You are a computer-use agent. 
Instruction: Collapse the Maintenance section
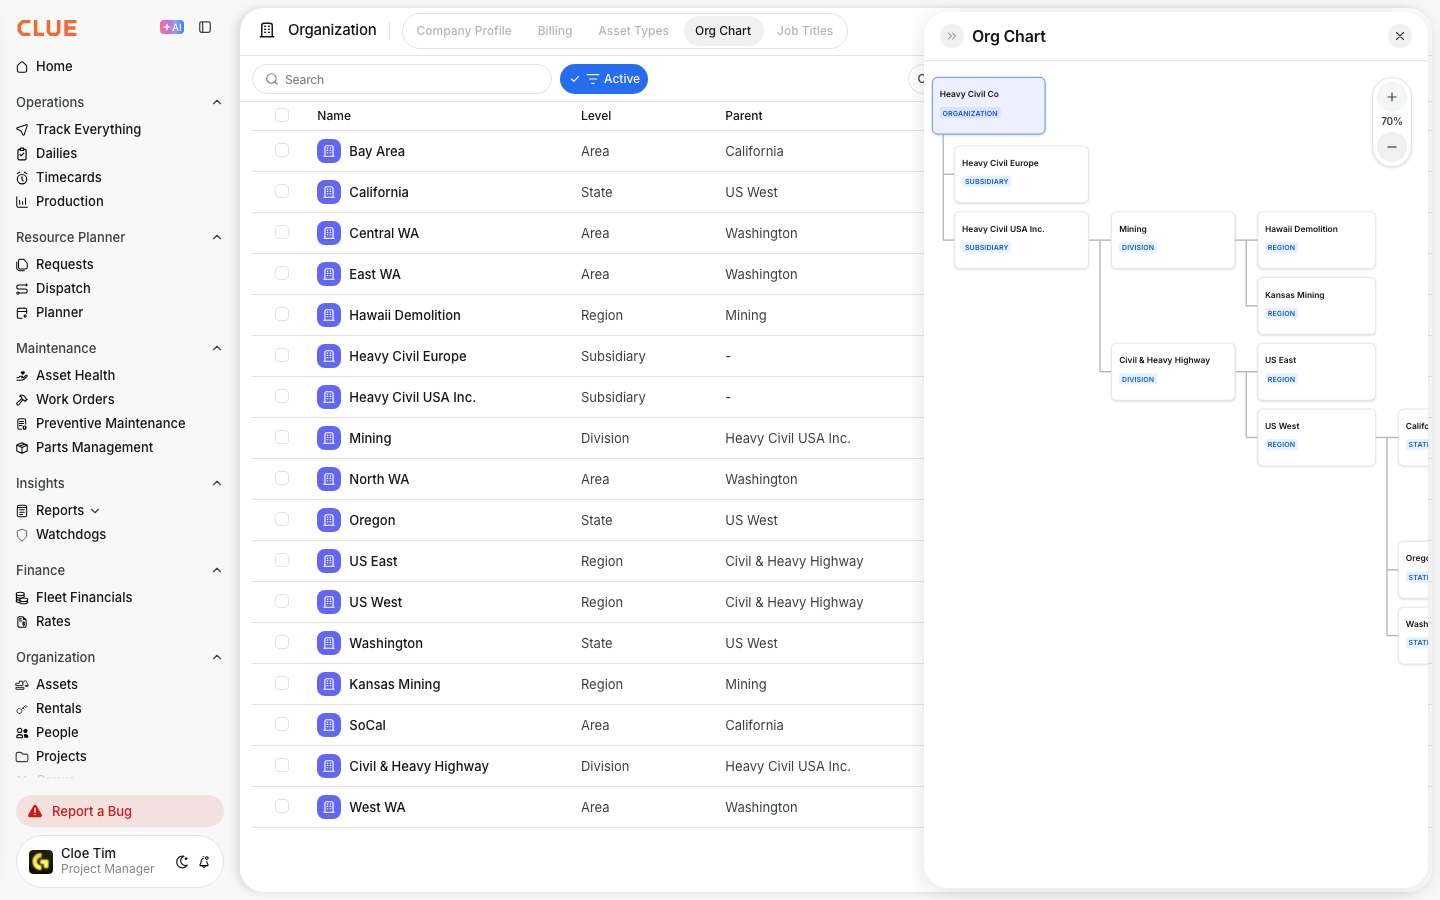(x=217, y=348)
